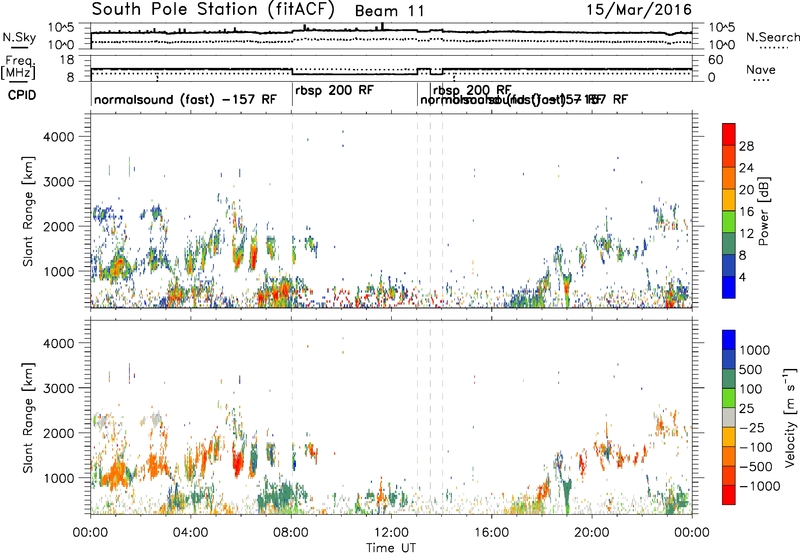This screenshot has height=554, width=800.
Task: Click the 'normalsound (fast) -157 RF' label at midnight
Action: pyautogui.click(x=185, y=99)
